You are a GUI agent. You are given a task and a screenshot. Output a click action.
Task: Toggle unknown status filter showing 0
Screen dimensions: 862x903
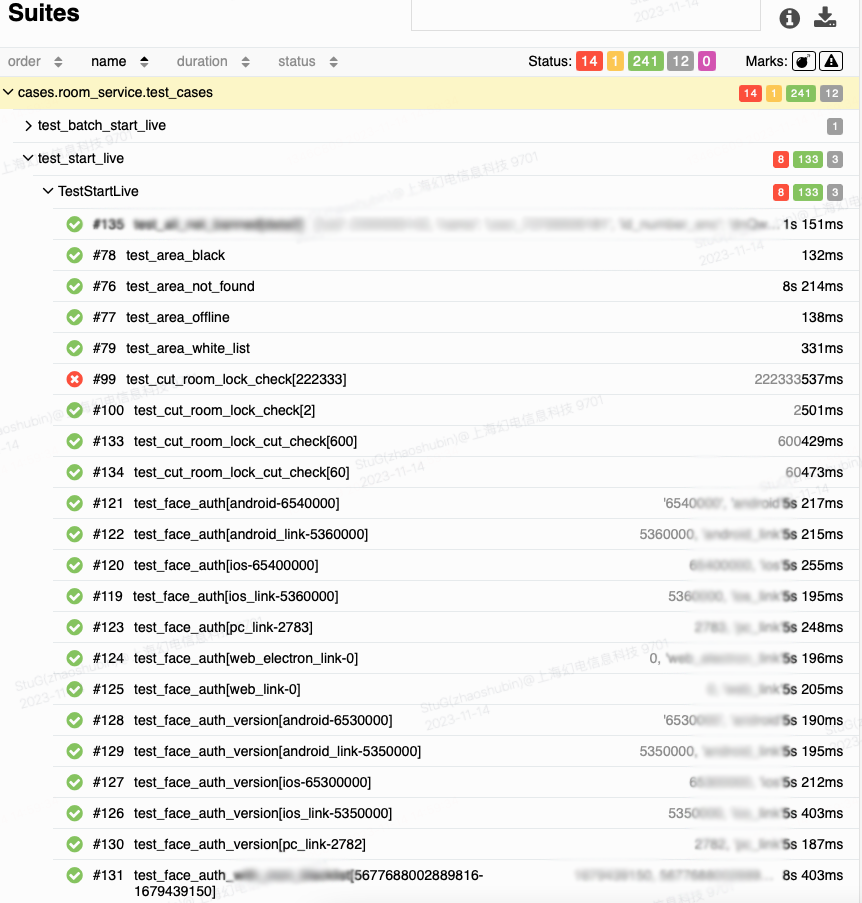[707, 61]
